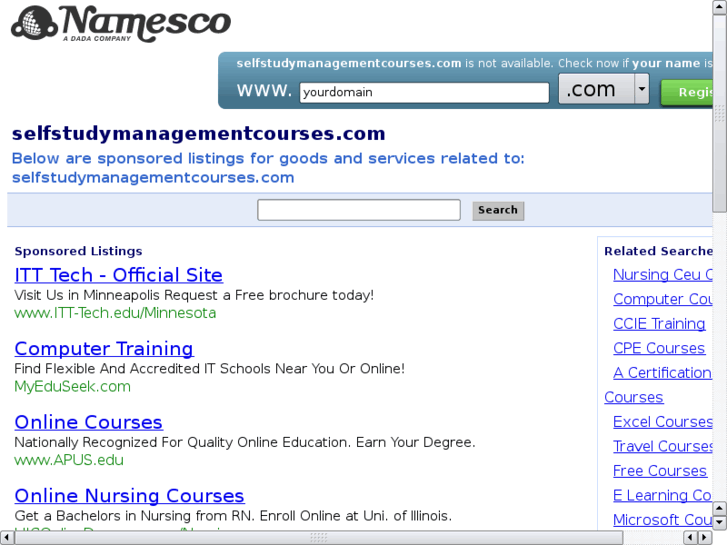
Task: Select the CCIE Training related search
Action: pyautogui.click(x=659, y=324)
